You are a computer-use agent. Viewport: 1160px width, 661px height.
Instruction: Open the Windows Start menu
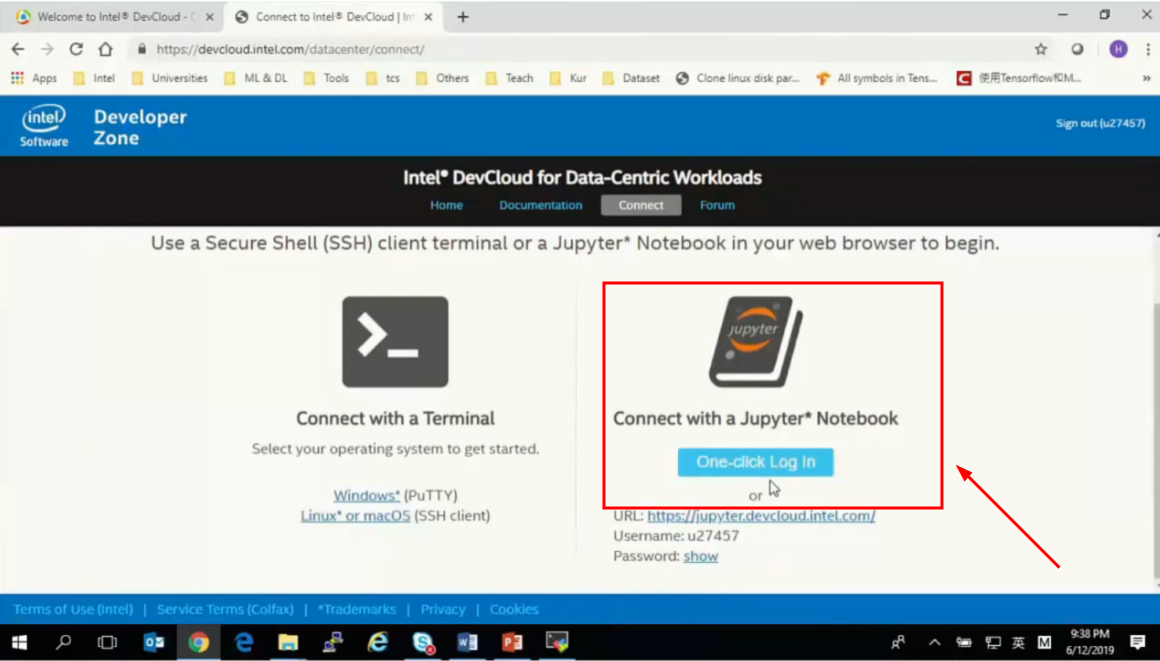tap(19, 642)
